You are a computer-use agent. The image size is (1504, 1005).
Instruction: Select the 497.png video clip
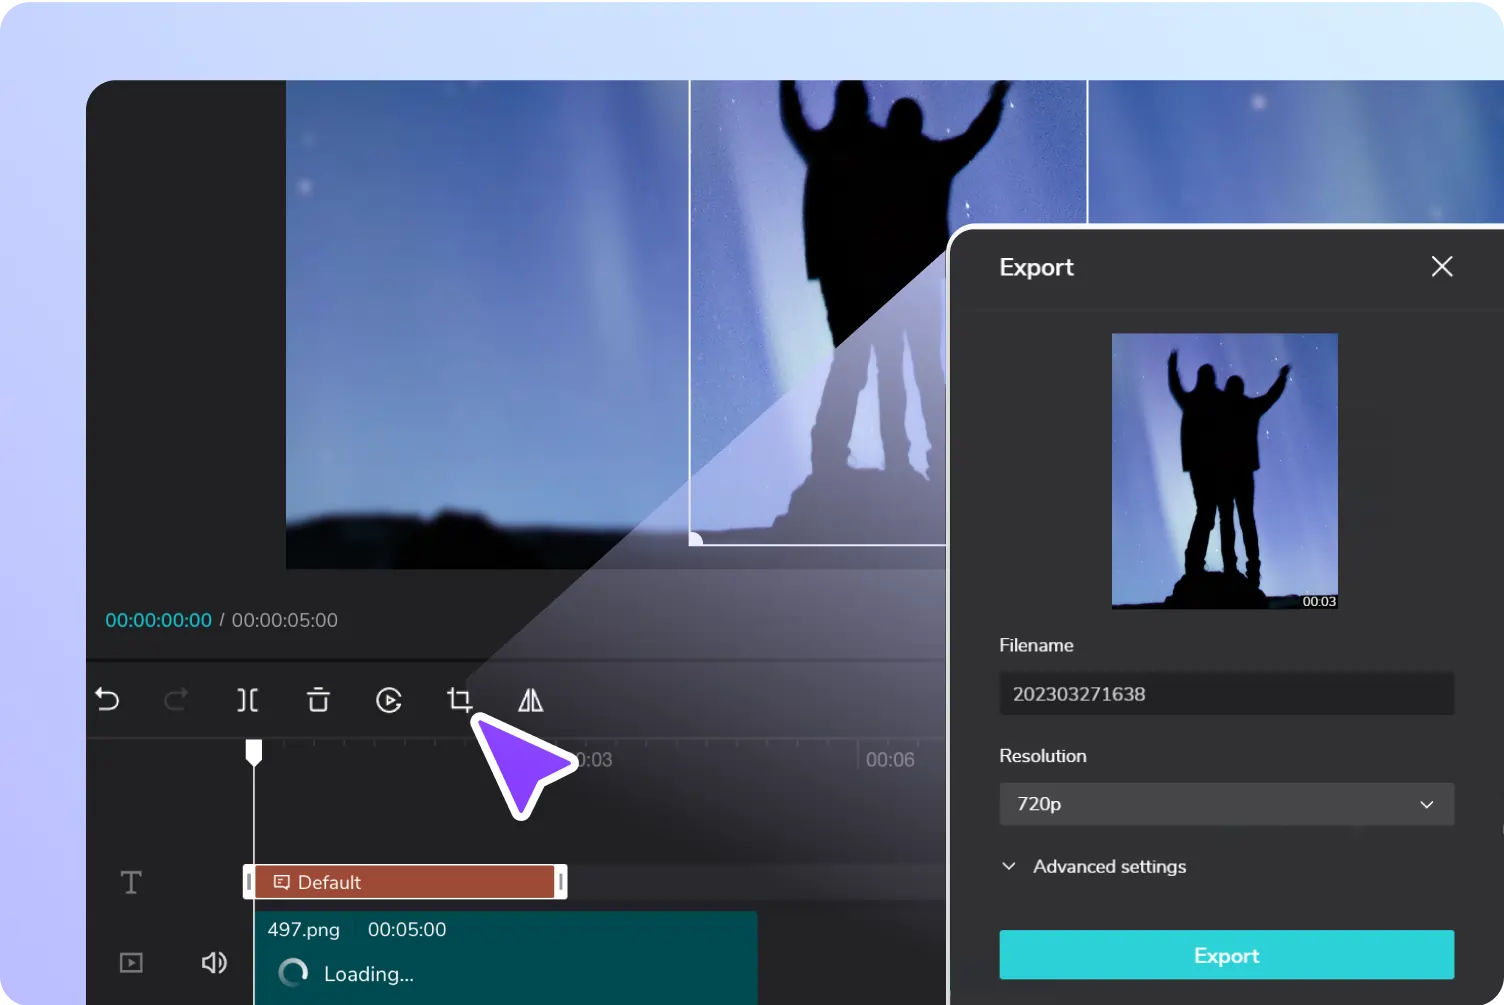(x=505, y=955)
